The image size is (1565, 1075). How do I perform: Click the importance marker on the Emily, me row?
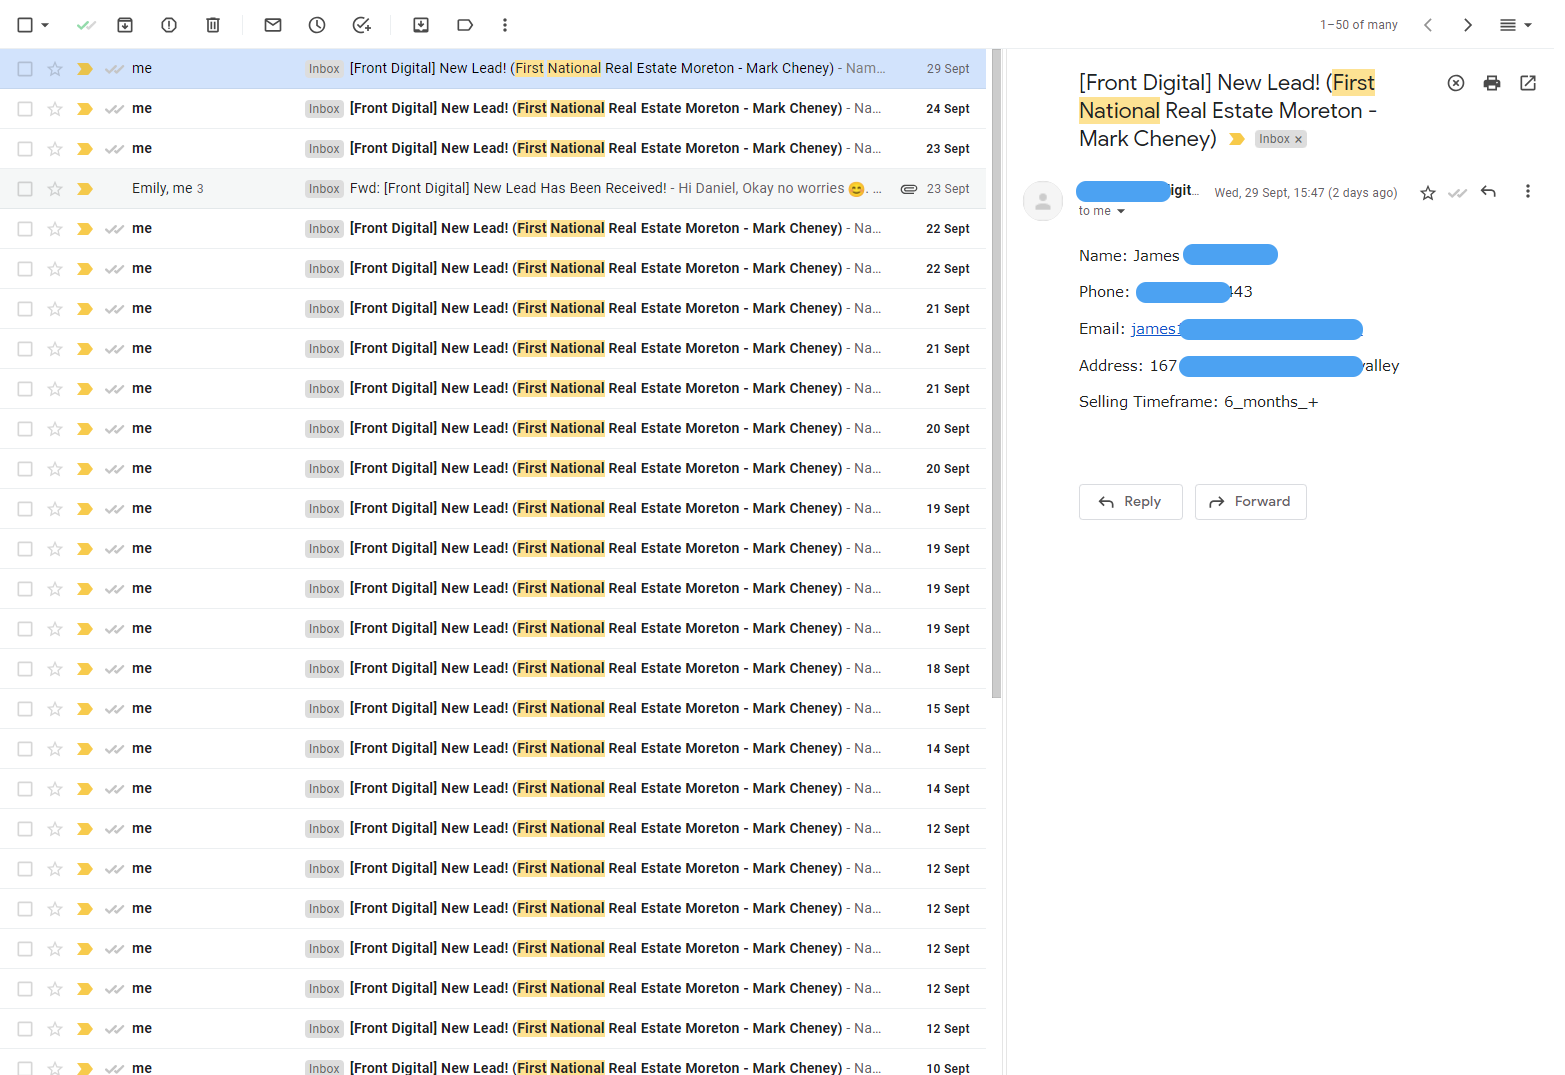click(x=85, y=189)
